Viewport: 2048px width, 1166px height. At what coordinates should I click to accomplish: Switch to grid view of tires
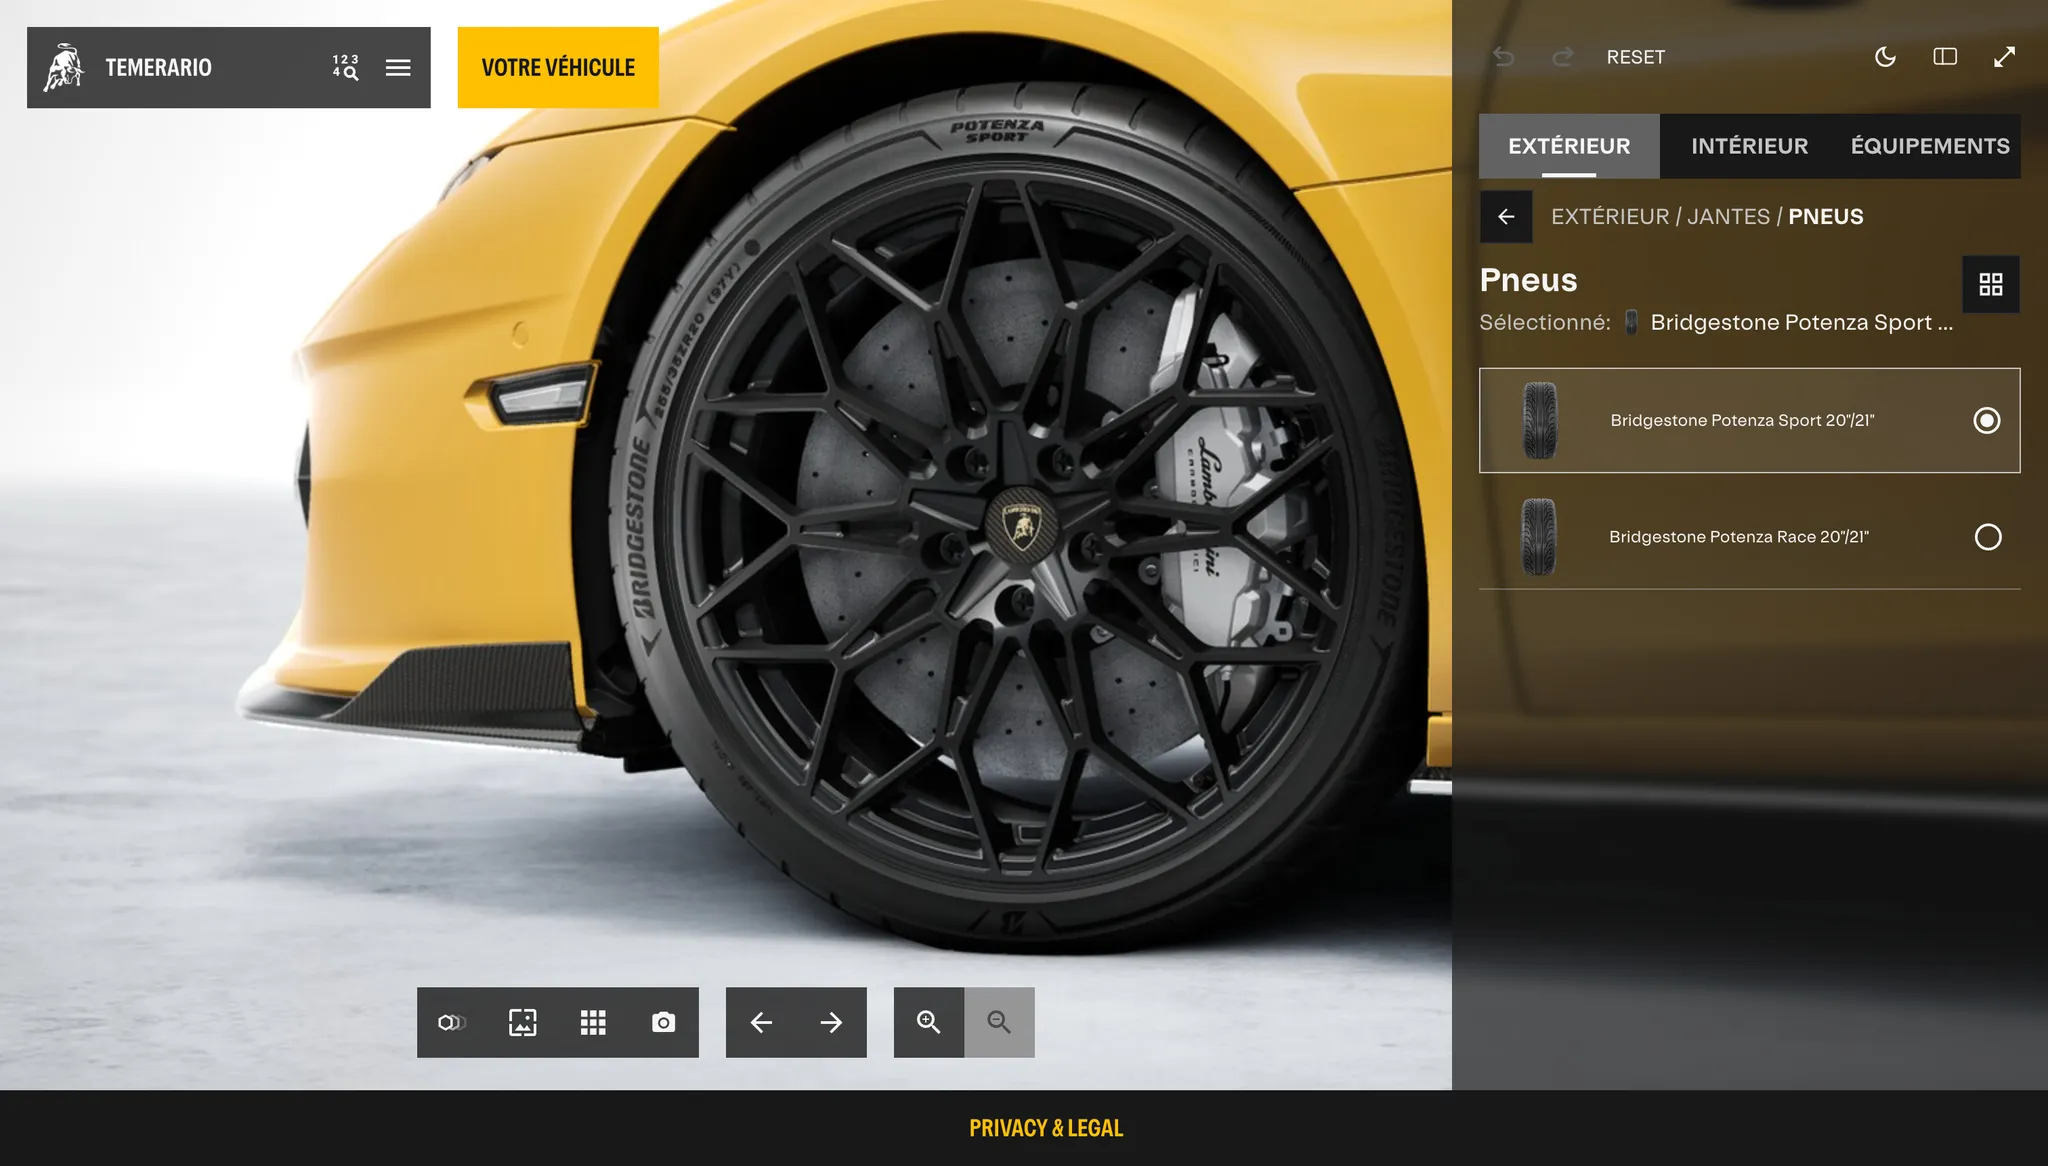[x=1991, y=285]
